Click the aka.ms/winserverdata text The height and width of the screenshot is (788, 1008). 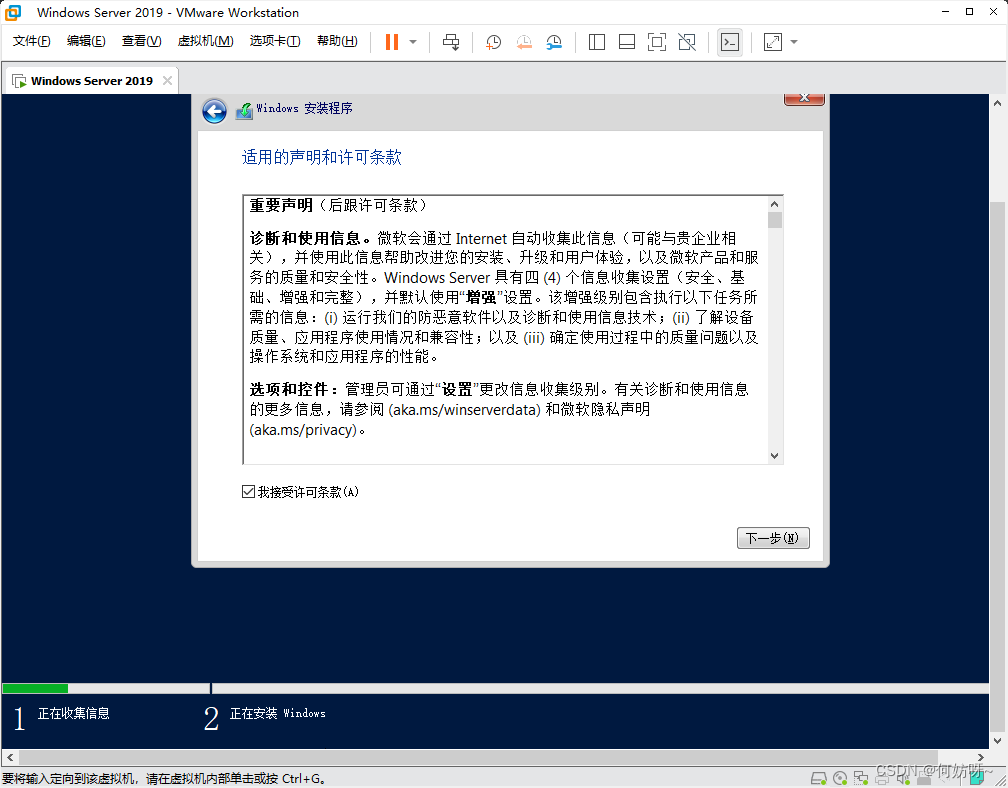coord(464,409)
